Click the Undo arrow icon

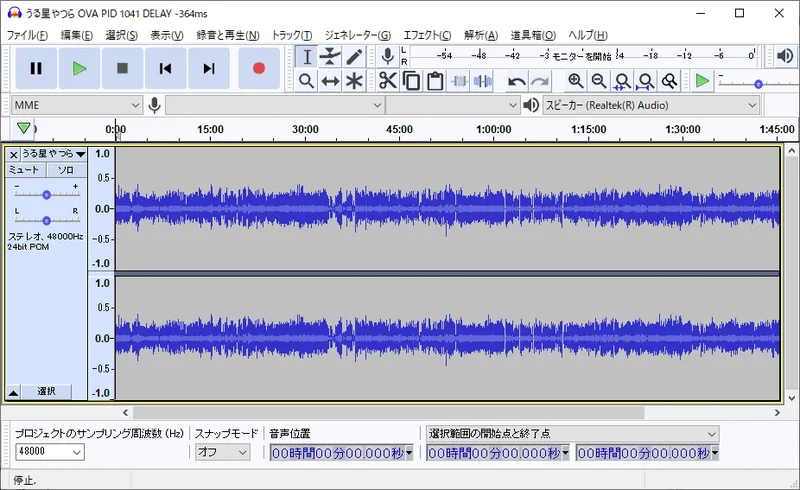point(516,81)
